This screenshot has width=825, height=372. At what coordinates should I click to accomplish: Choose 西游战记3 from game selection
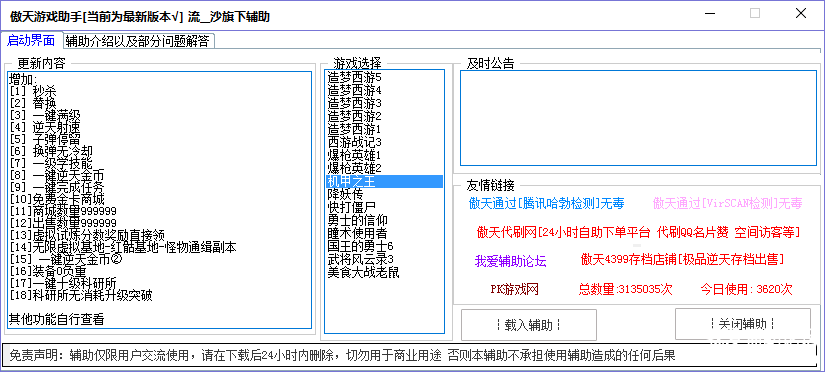pyautogui.click(x=384, y=142)
